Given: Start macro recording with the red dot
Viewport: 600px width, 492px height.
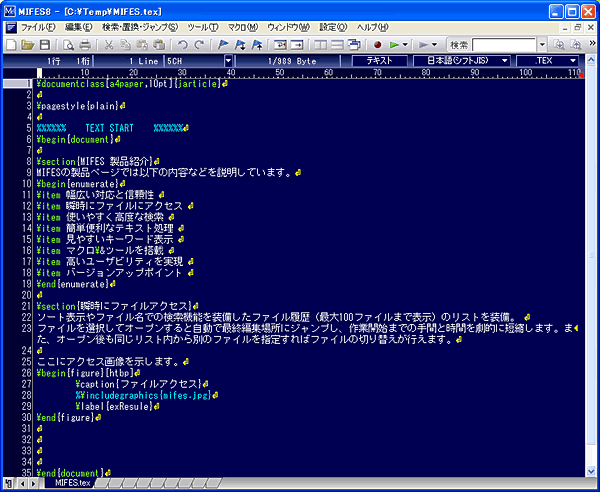Looking at the screenshot, I should pyautogui.click(x=378, y=45).
